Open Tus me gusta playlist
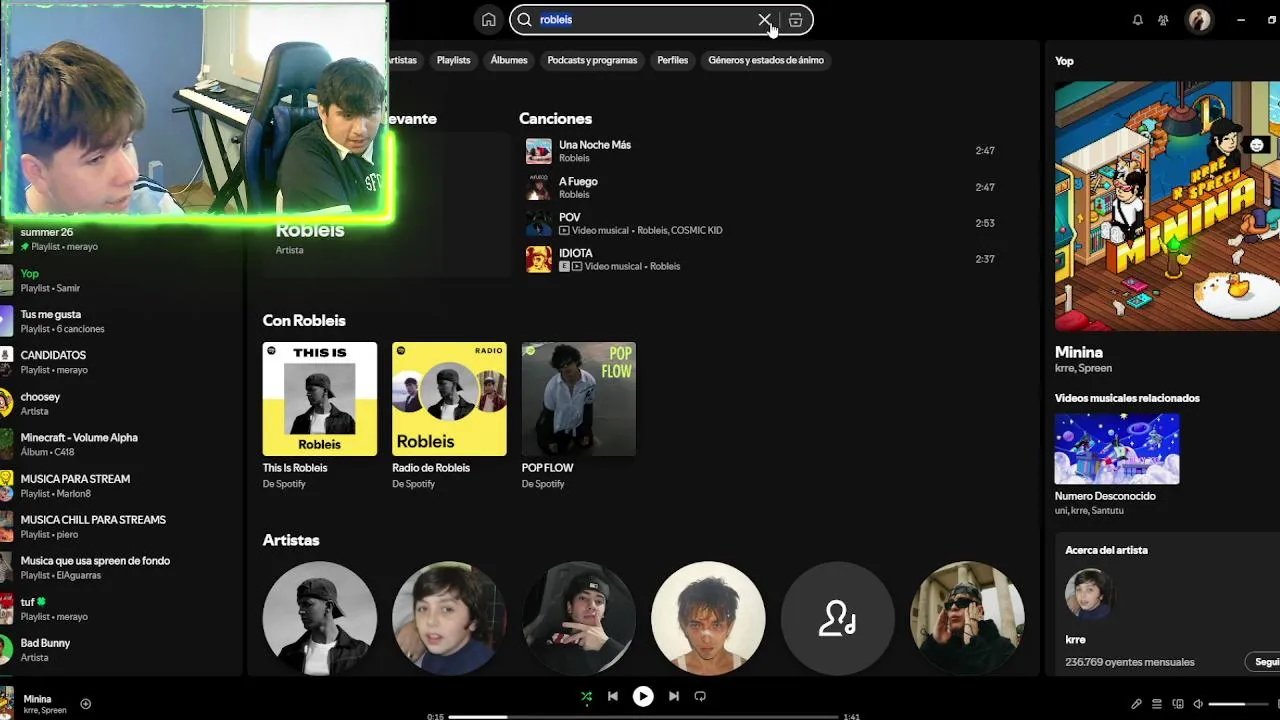 coord(120,321)
